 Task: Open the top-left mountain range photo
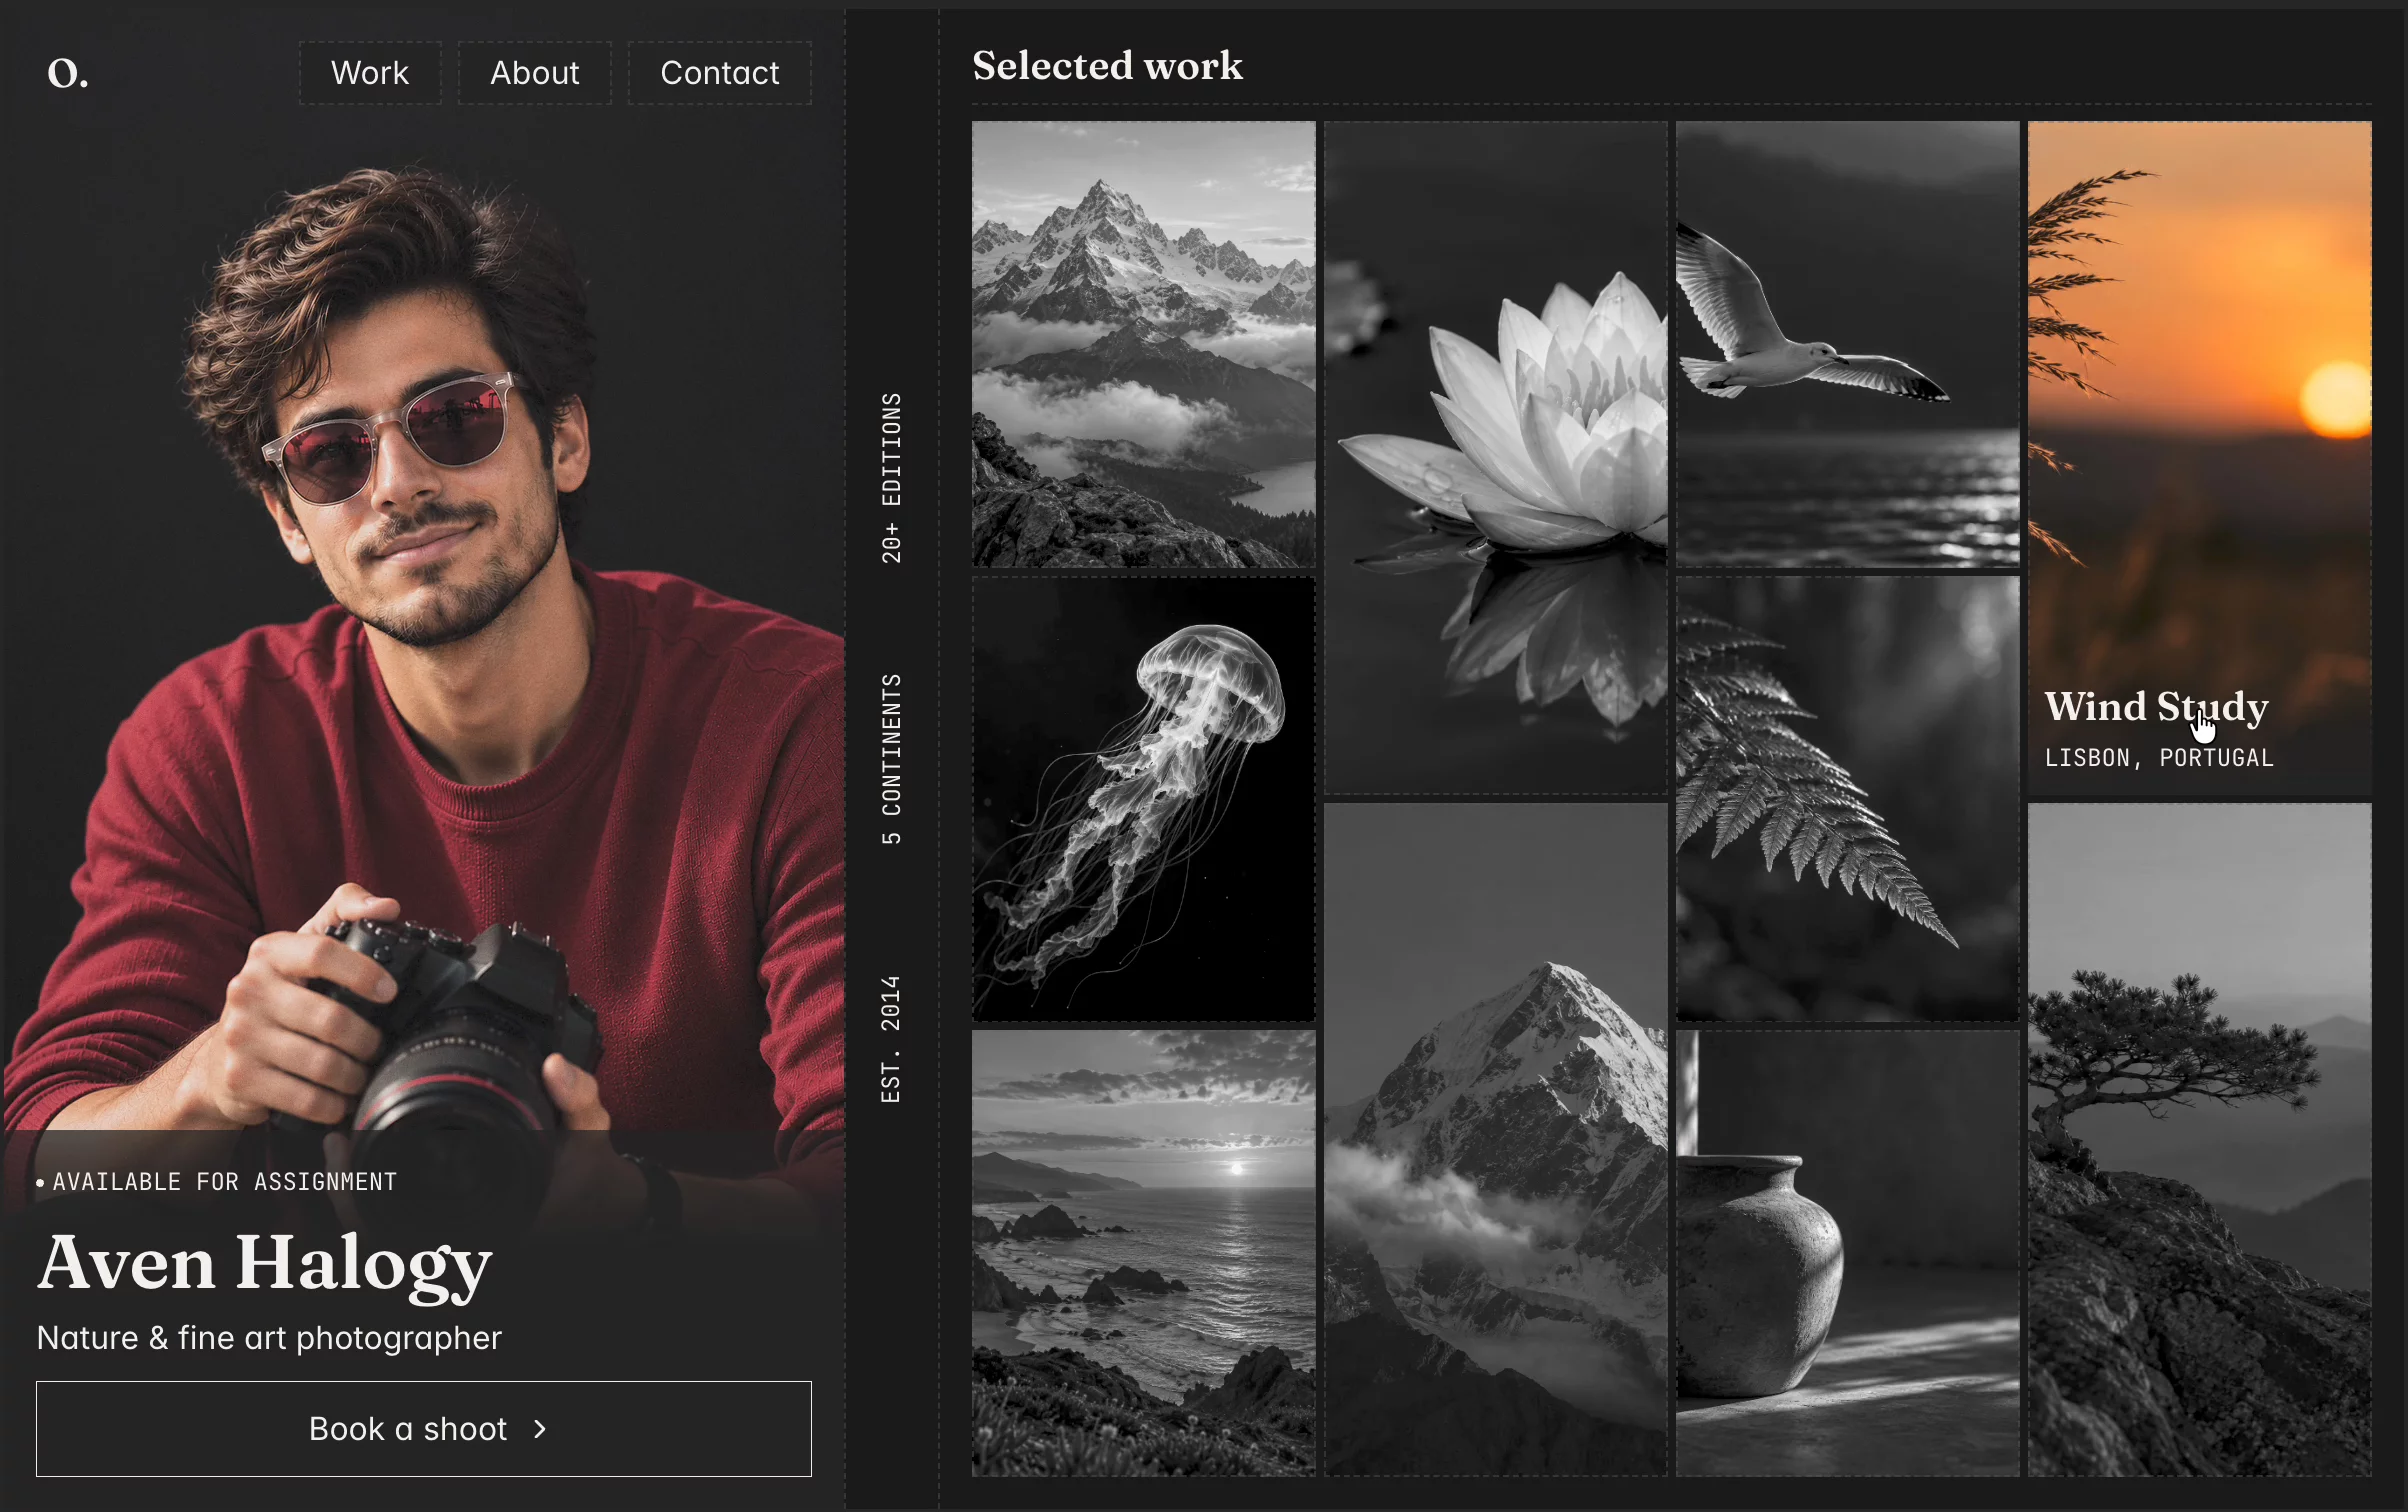(1143, 345)
